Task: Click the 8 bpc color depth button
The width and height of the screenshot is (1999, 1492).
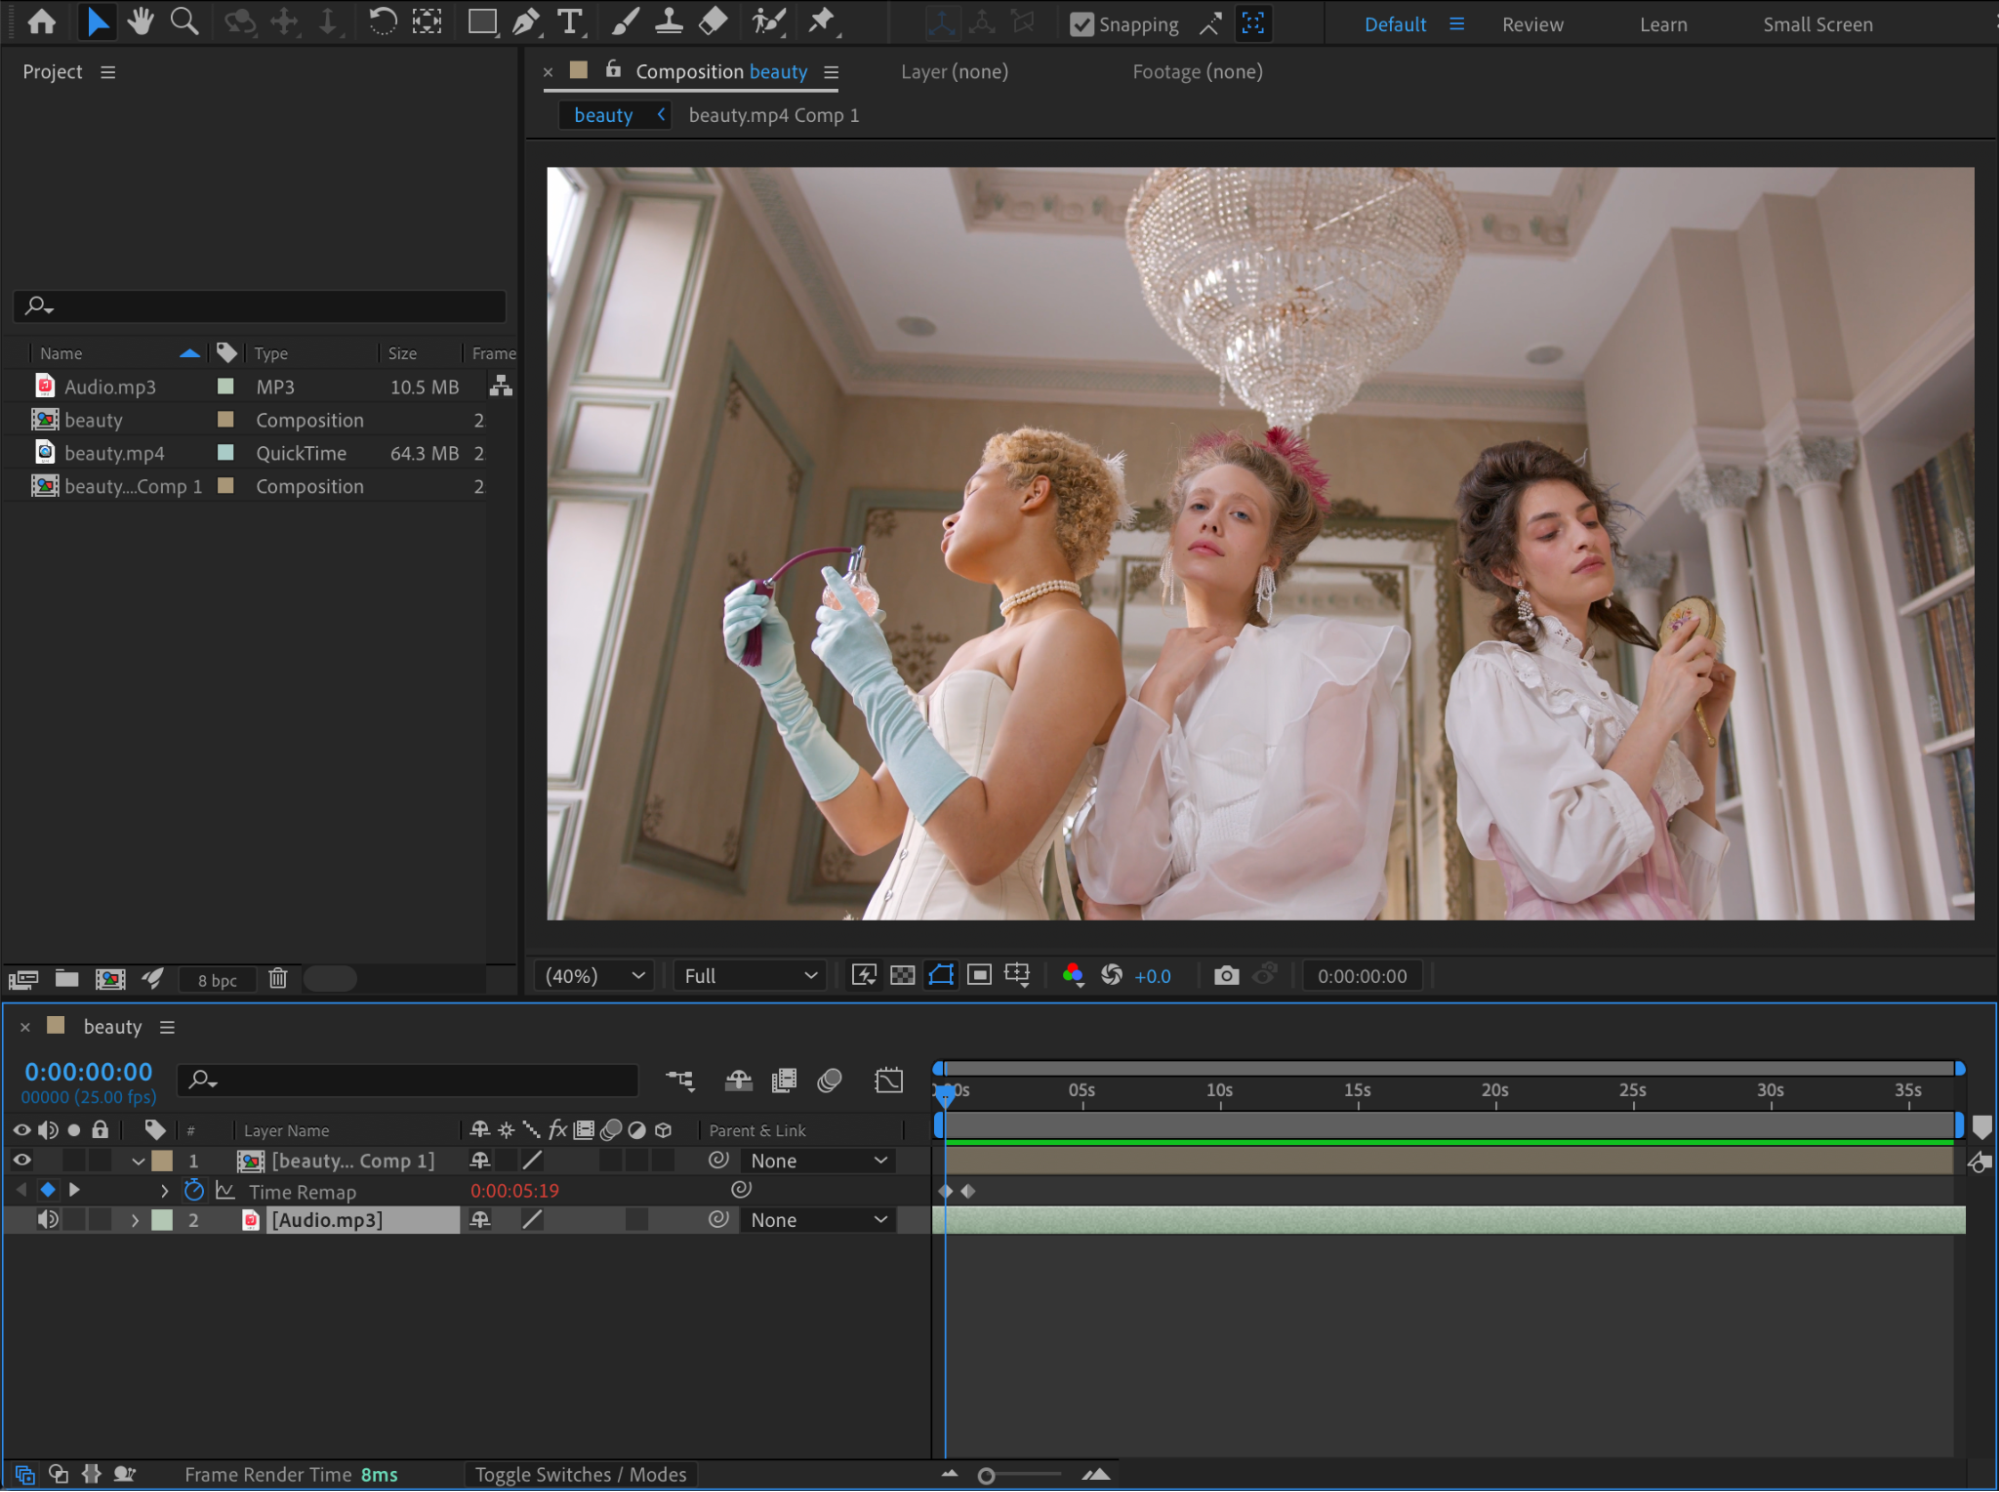Action: click(x=217, y=980)
